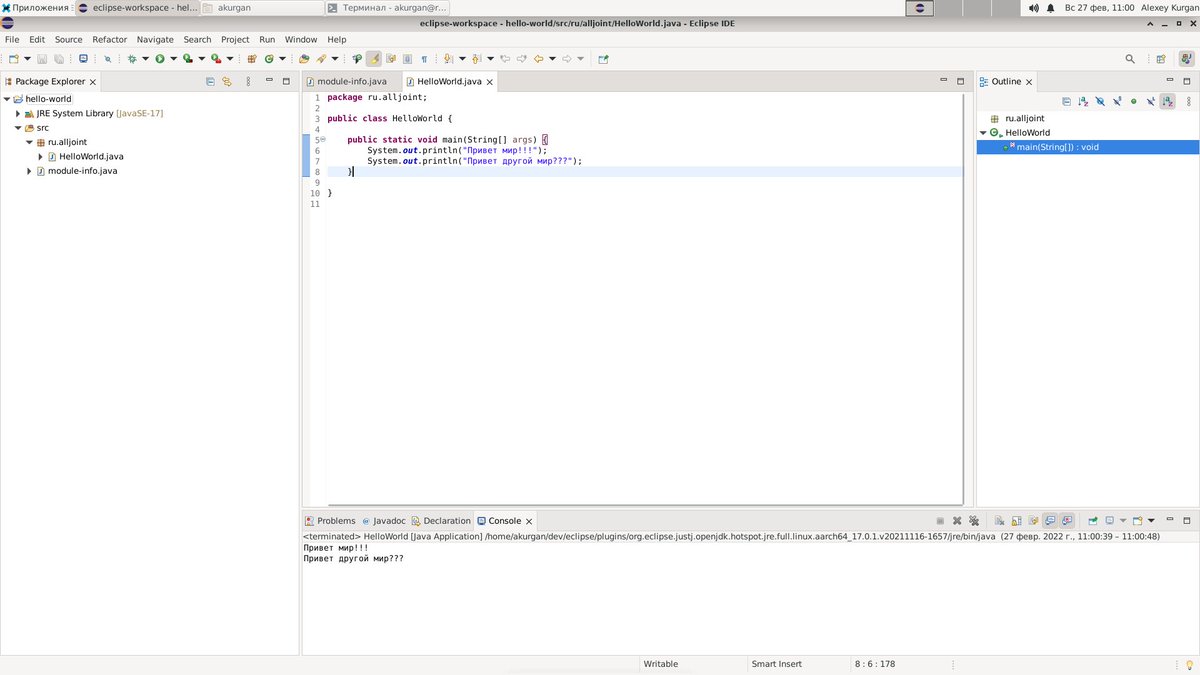Click the Smart Insert status bar entry
1200x675 pixels.
tap(776, 664)
